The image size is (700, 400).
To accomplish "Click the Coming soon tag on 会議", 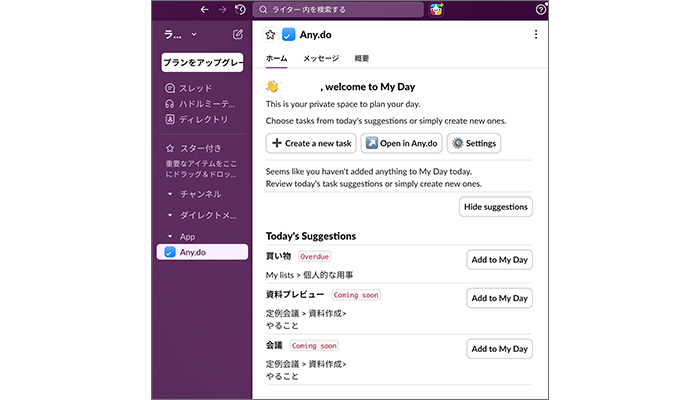I will tap(314, 346).
